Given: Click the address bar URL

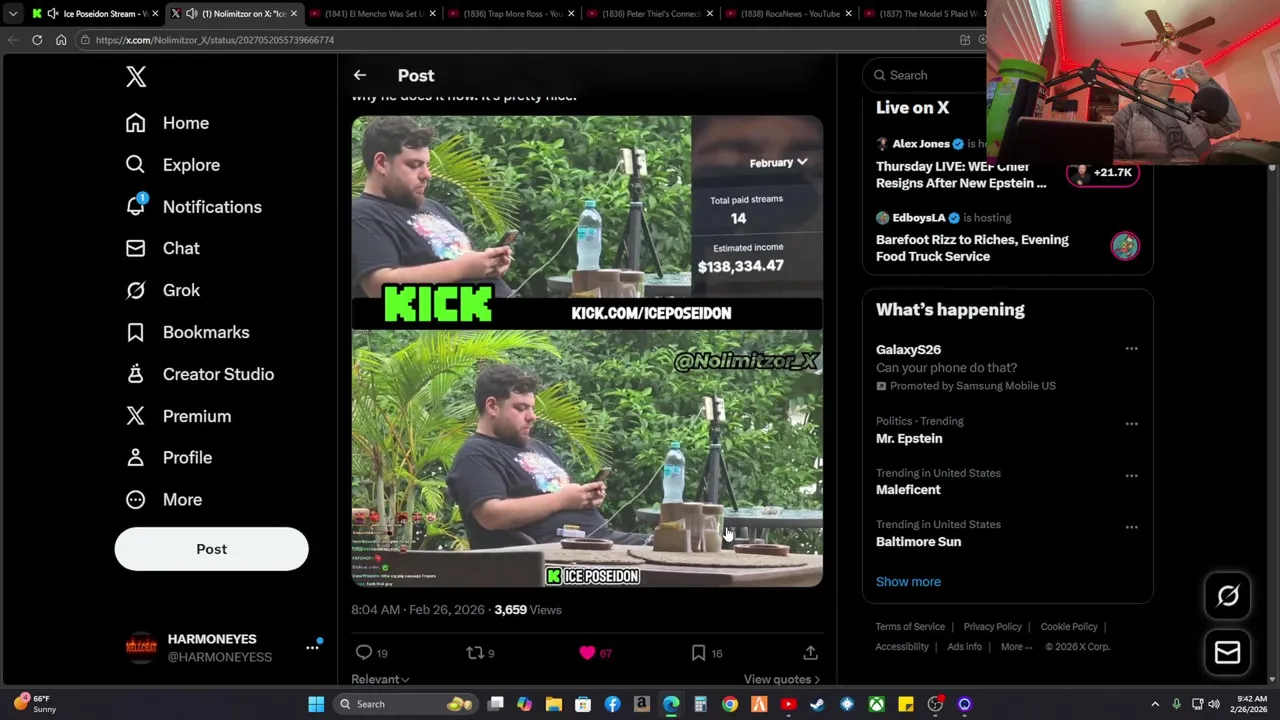Looking at the screenshot, I should coord(215,40).
